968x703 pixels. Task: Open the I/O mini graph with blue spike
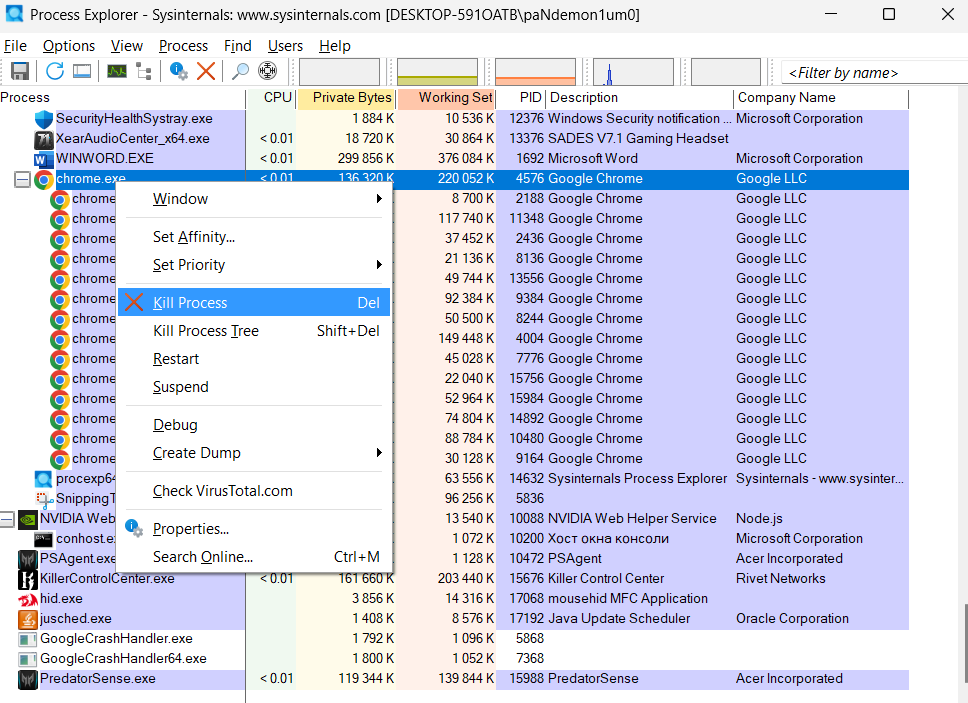point(633,72)
